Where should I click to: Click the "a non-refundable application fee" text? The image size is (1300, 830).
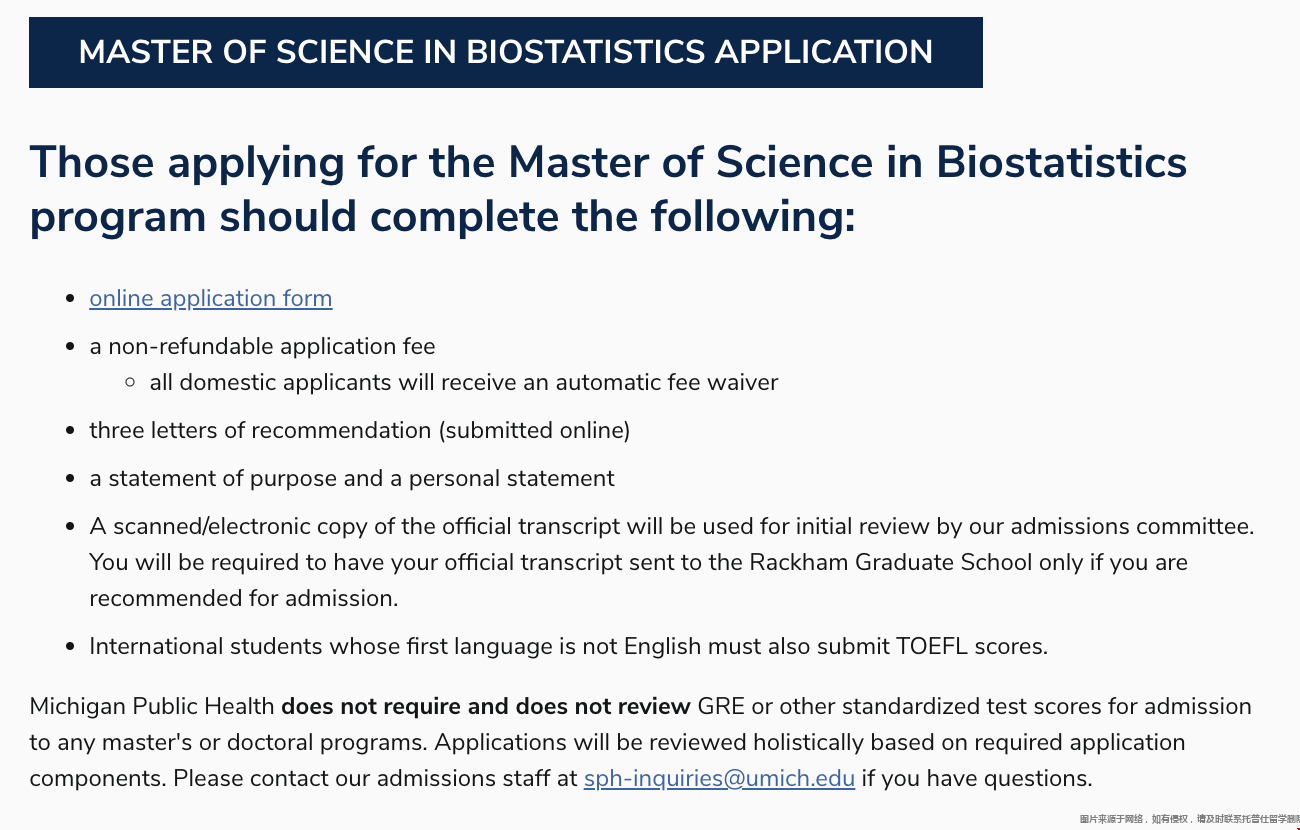tap(262, 346)
